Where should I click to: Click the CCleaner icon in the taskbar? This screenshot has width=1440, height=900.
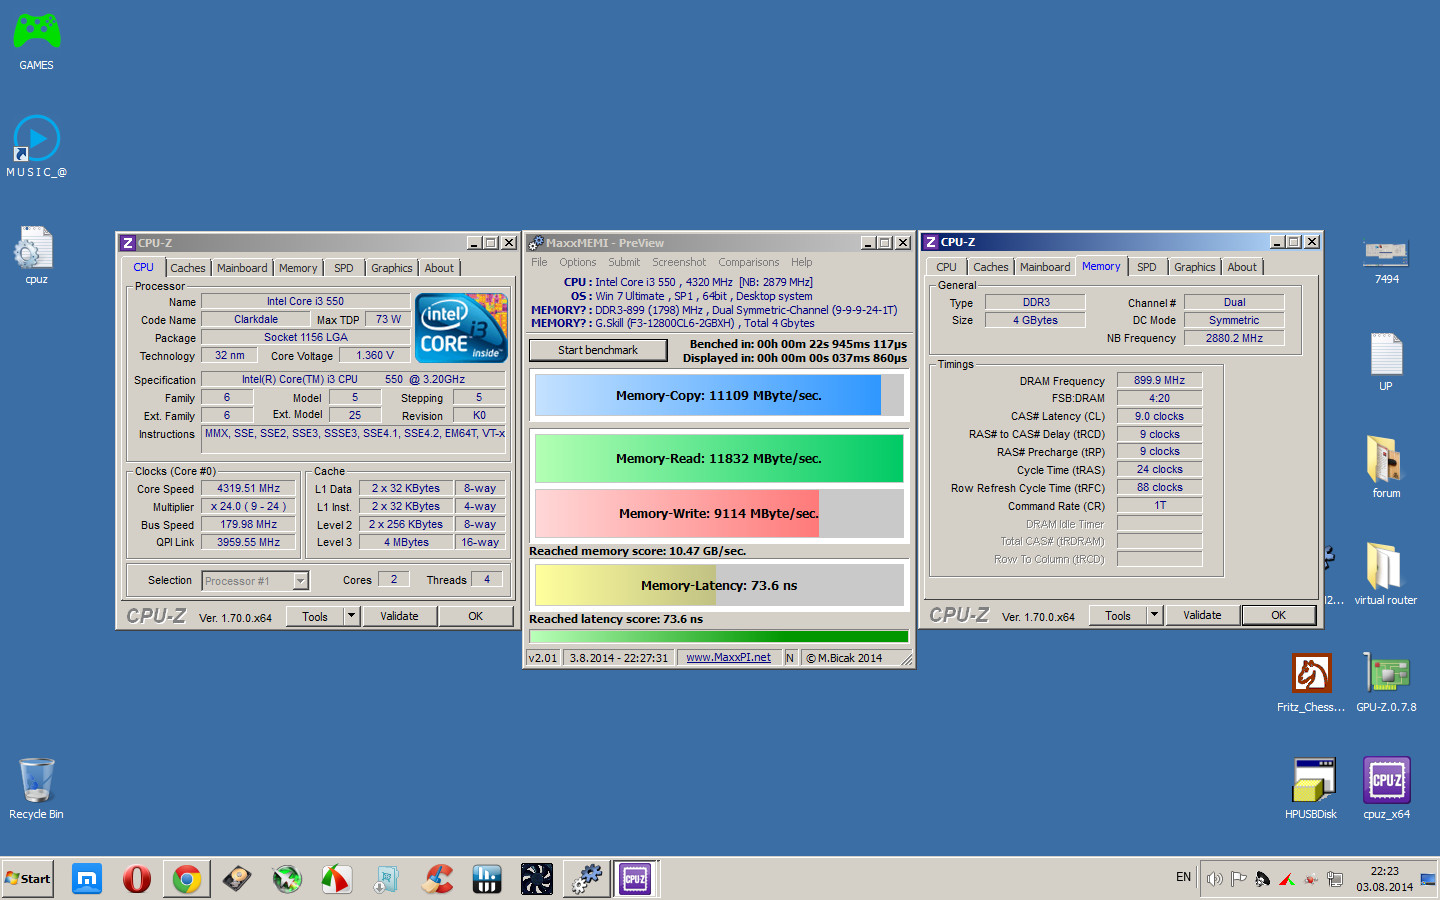437,879
